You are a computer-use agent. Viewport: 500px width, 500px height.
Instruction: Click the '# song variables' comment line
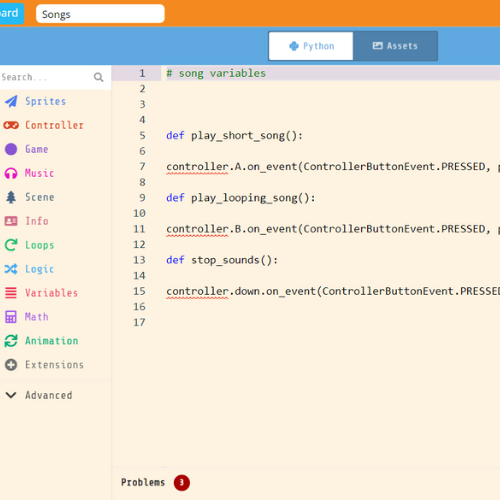click(216, 73)
